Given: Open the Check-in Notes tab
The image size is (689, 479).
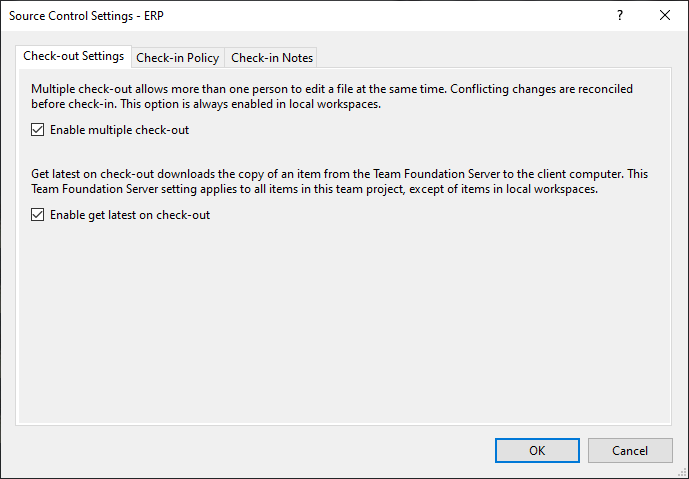Looking at the screenshot, I should pos(272,58).
